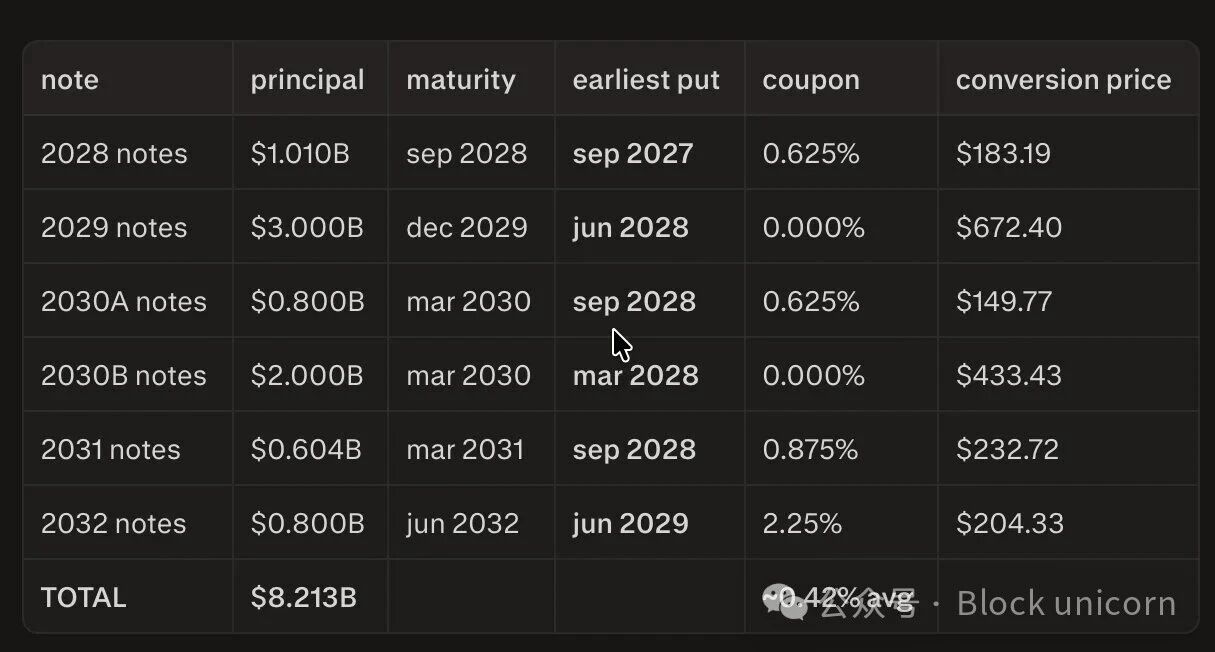Click the "2029 notes" row label
The image size is (1215, 652).
tap(114, 228)
